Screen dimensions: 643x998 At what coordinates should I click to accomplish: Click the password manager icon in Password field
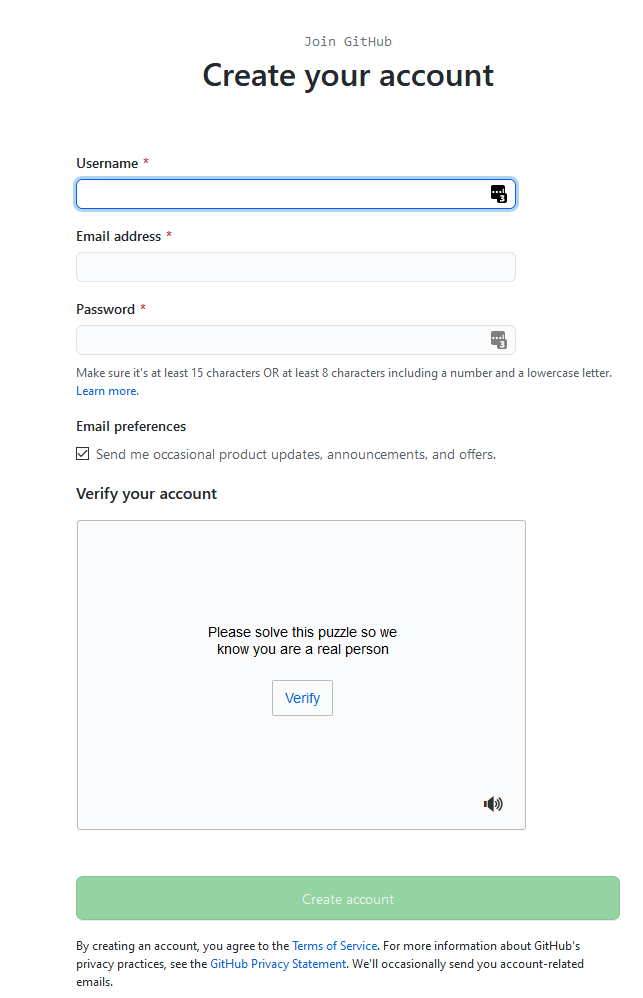[x=498, y=340]
